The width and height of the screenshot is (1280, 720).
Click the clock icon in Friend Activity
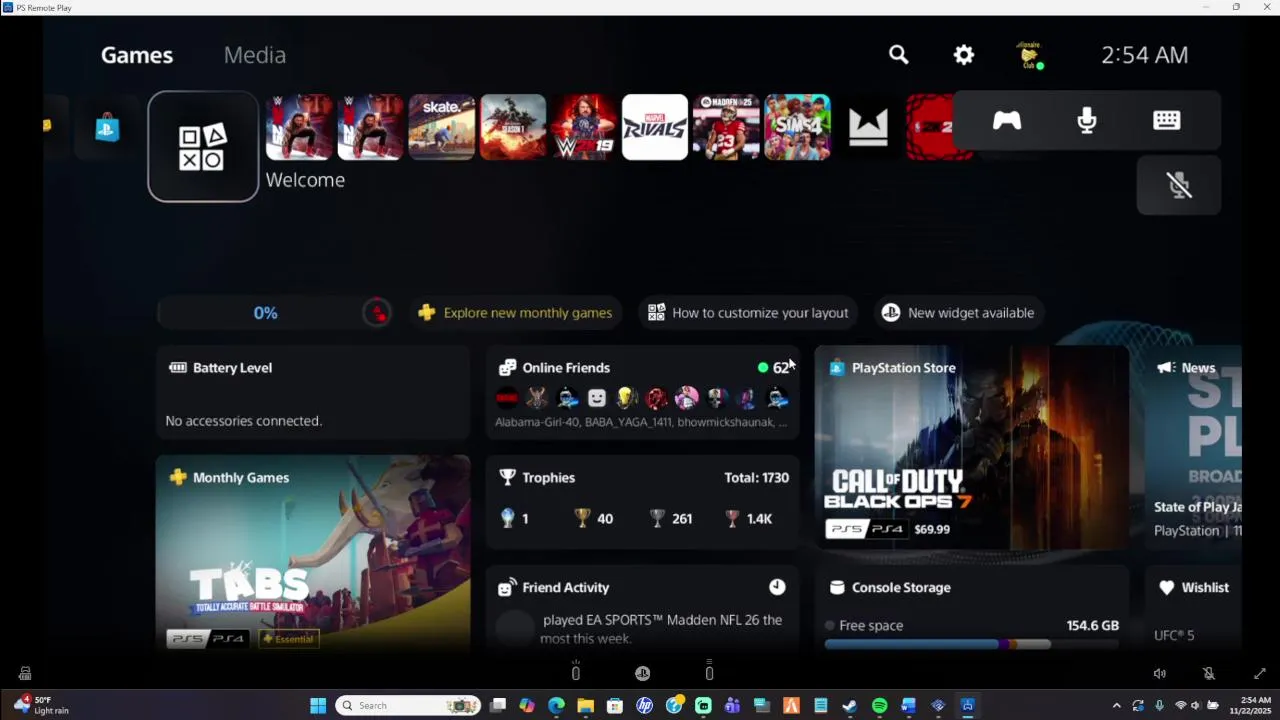tap(777, 587)
